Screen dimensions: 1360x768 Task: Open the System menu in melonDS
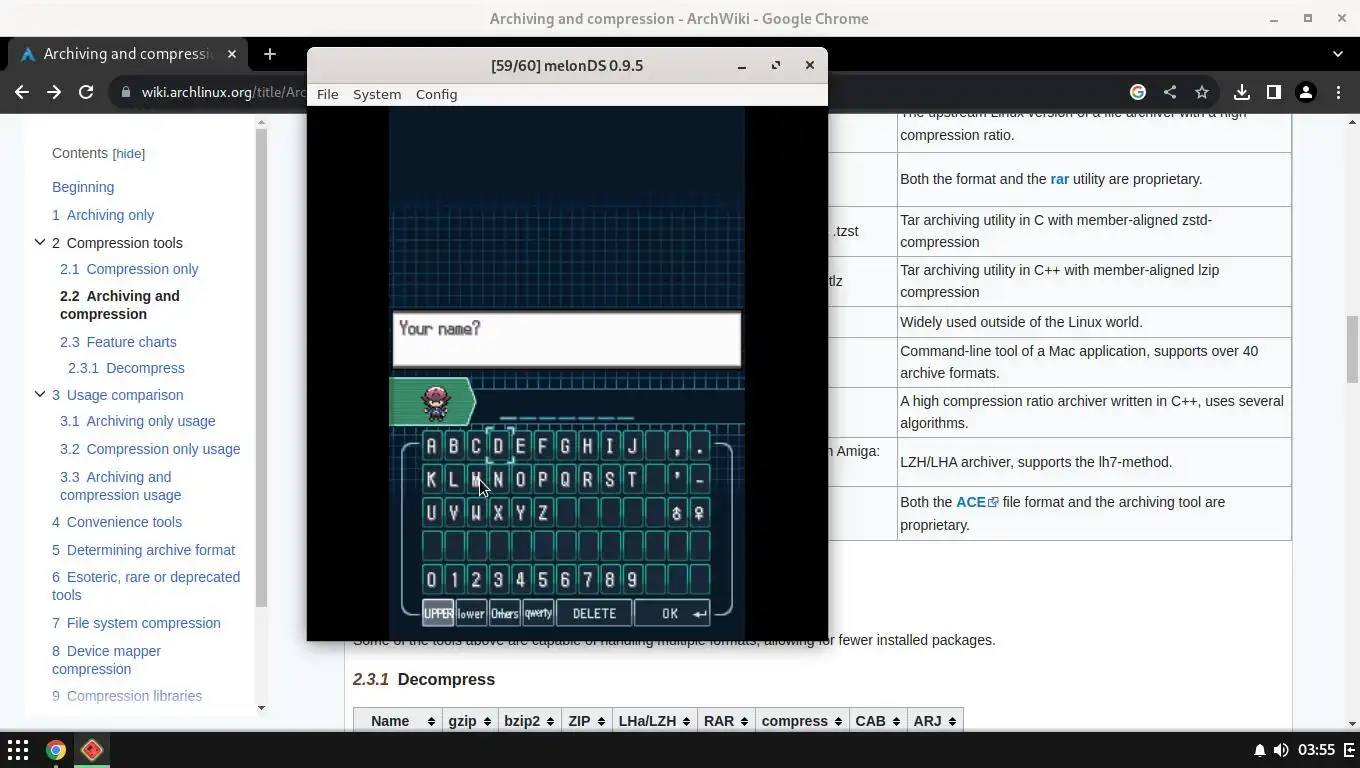(x=377, y=94)
